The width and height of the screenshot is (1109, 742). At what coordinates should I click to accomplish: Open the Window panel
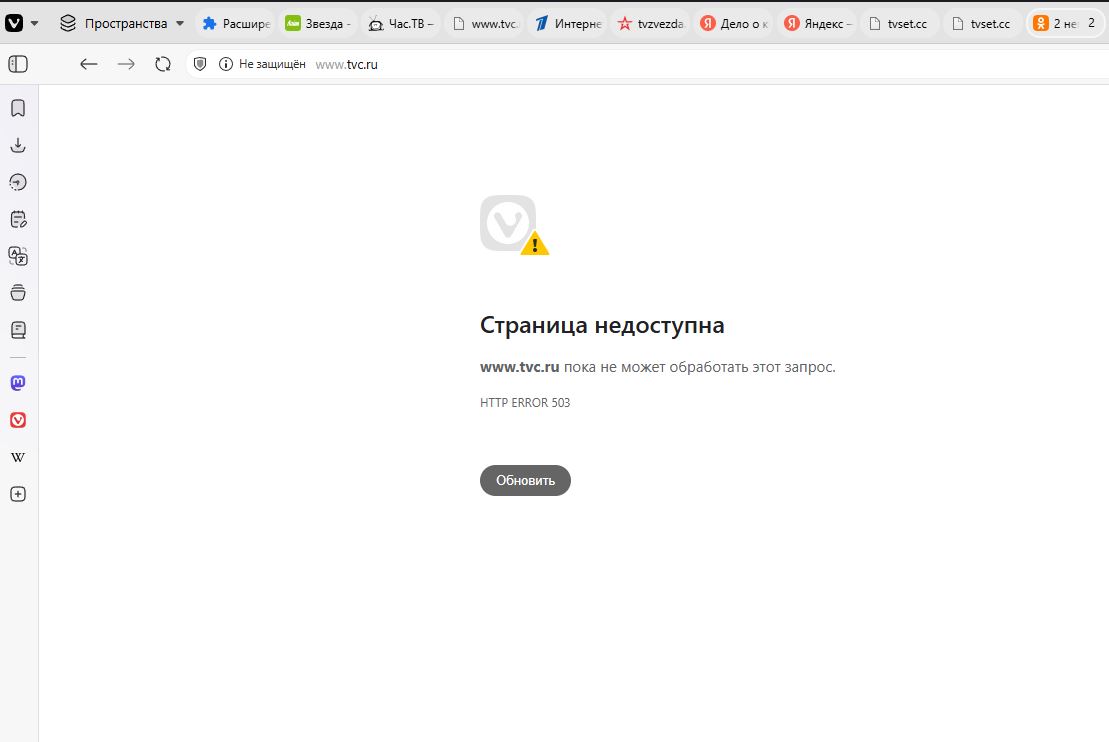18,293
